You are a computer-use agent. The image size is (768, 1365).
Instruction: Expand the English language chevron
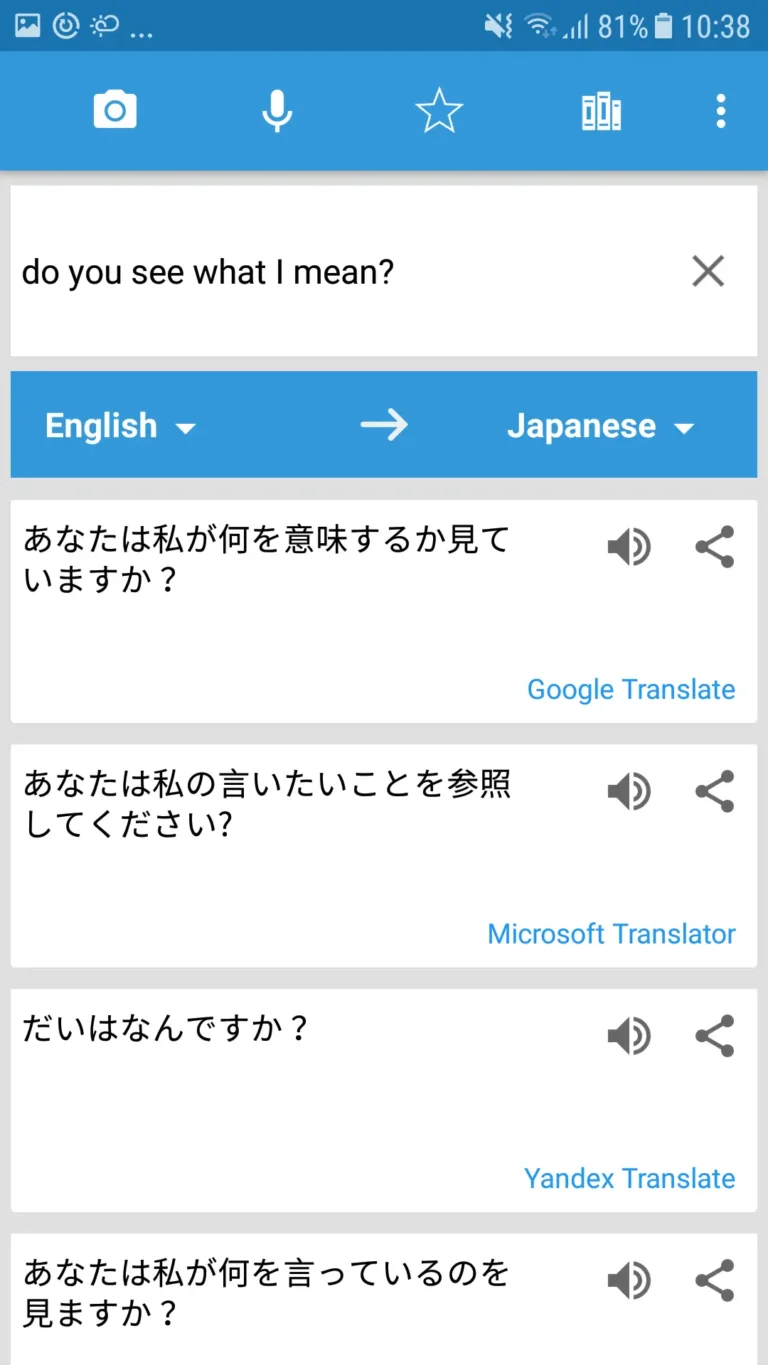click(x=186, y=427)
